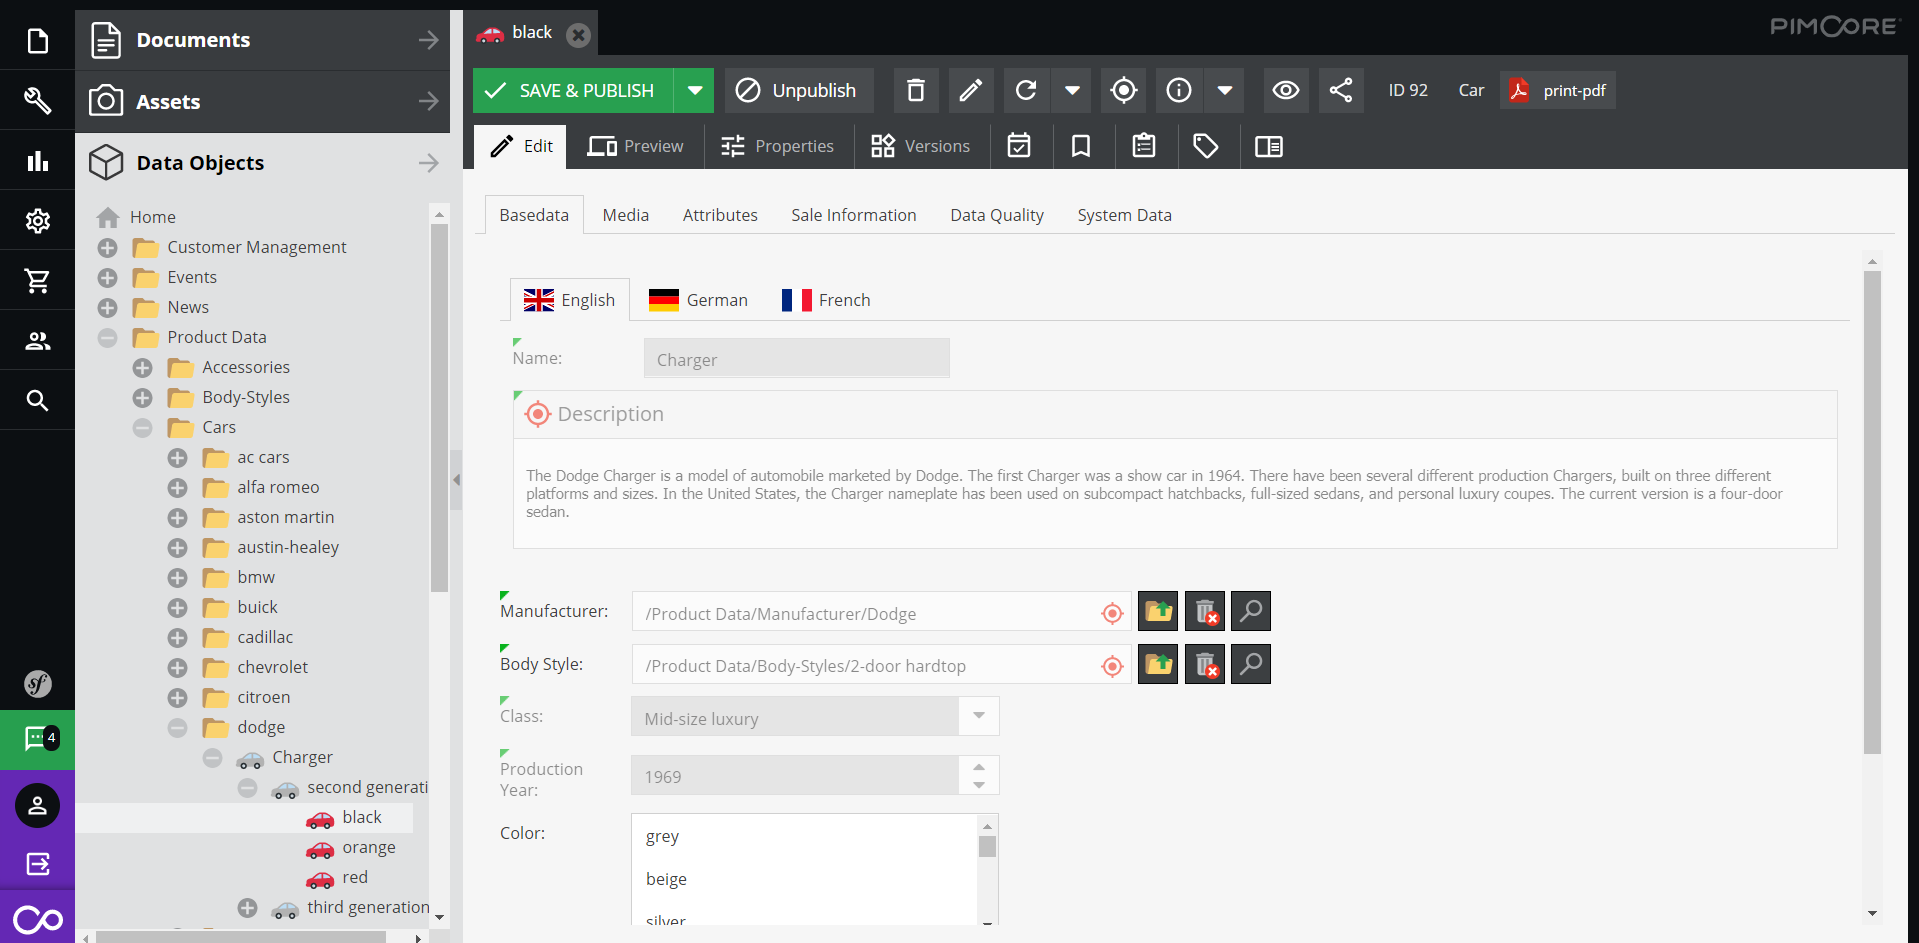This screenshot has height=943, width=1919.
Task: Open the schedule calendar tab icon
Action: point(1019,146)
